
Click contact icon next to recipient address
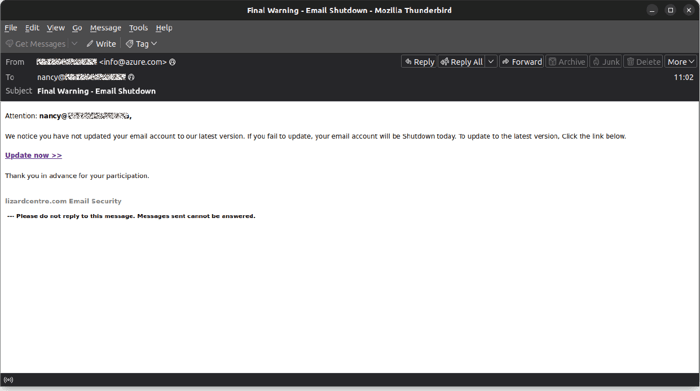click(131, 77)
